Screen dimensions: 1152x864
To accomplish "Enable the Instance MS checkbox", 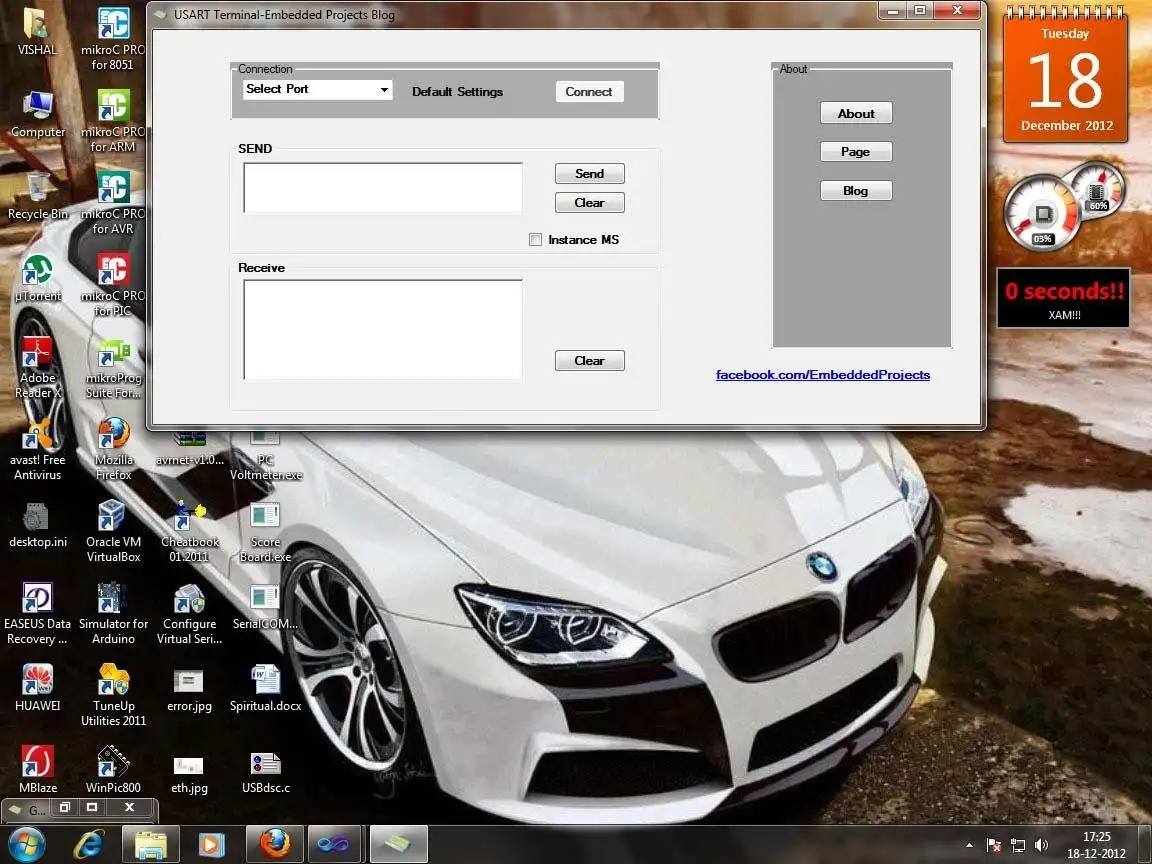I will (536, 239).
